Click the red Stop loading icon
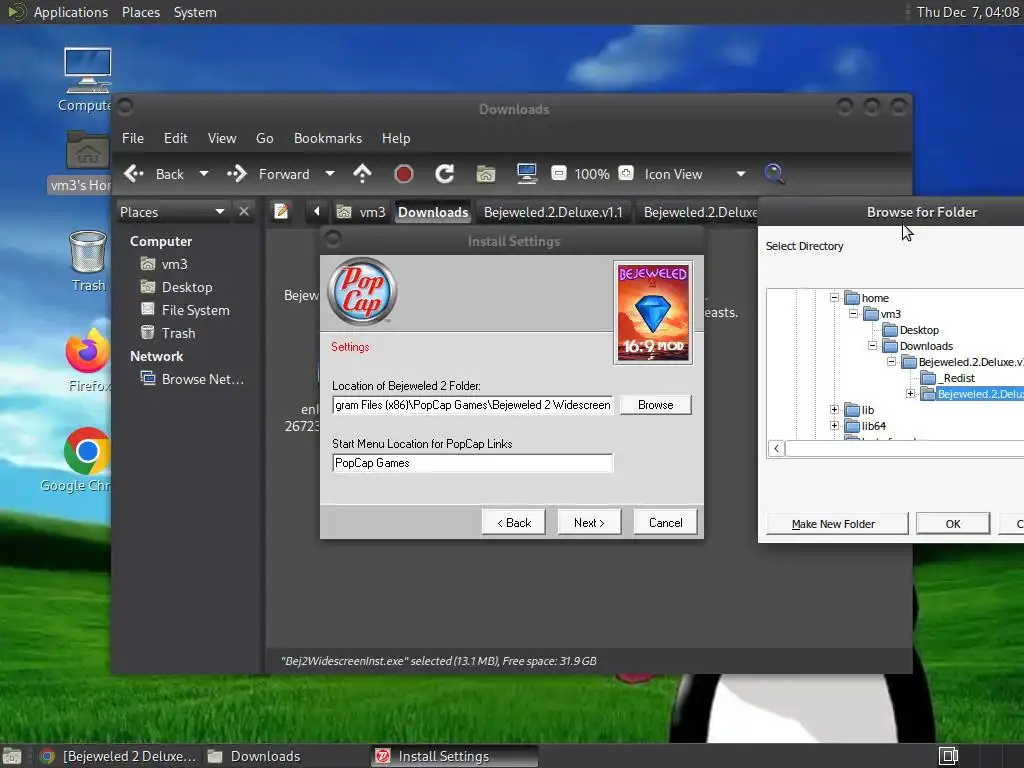Image resolution: width=1024 pixels, height=768 pixels. (404, 174)
